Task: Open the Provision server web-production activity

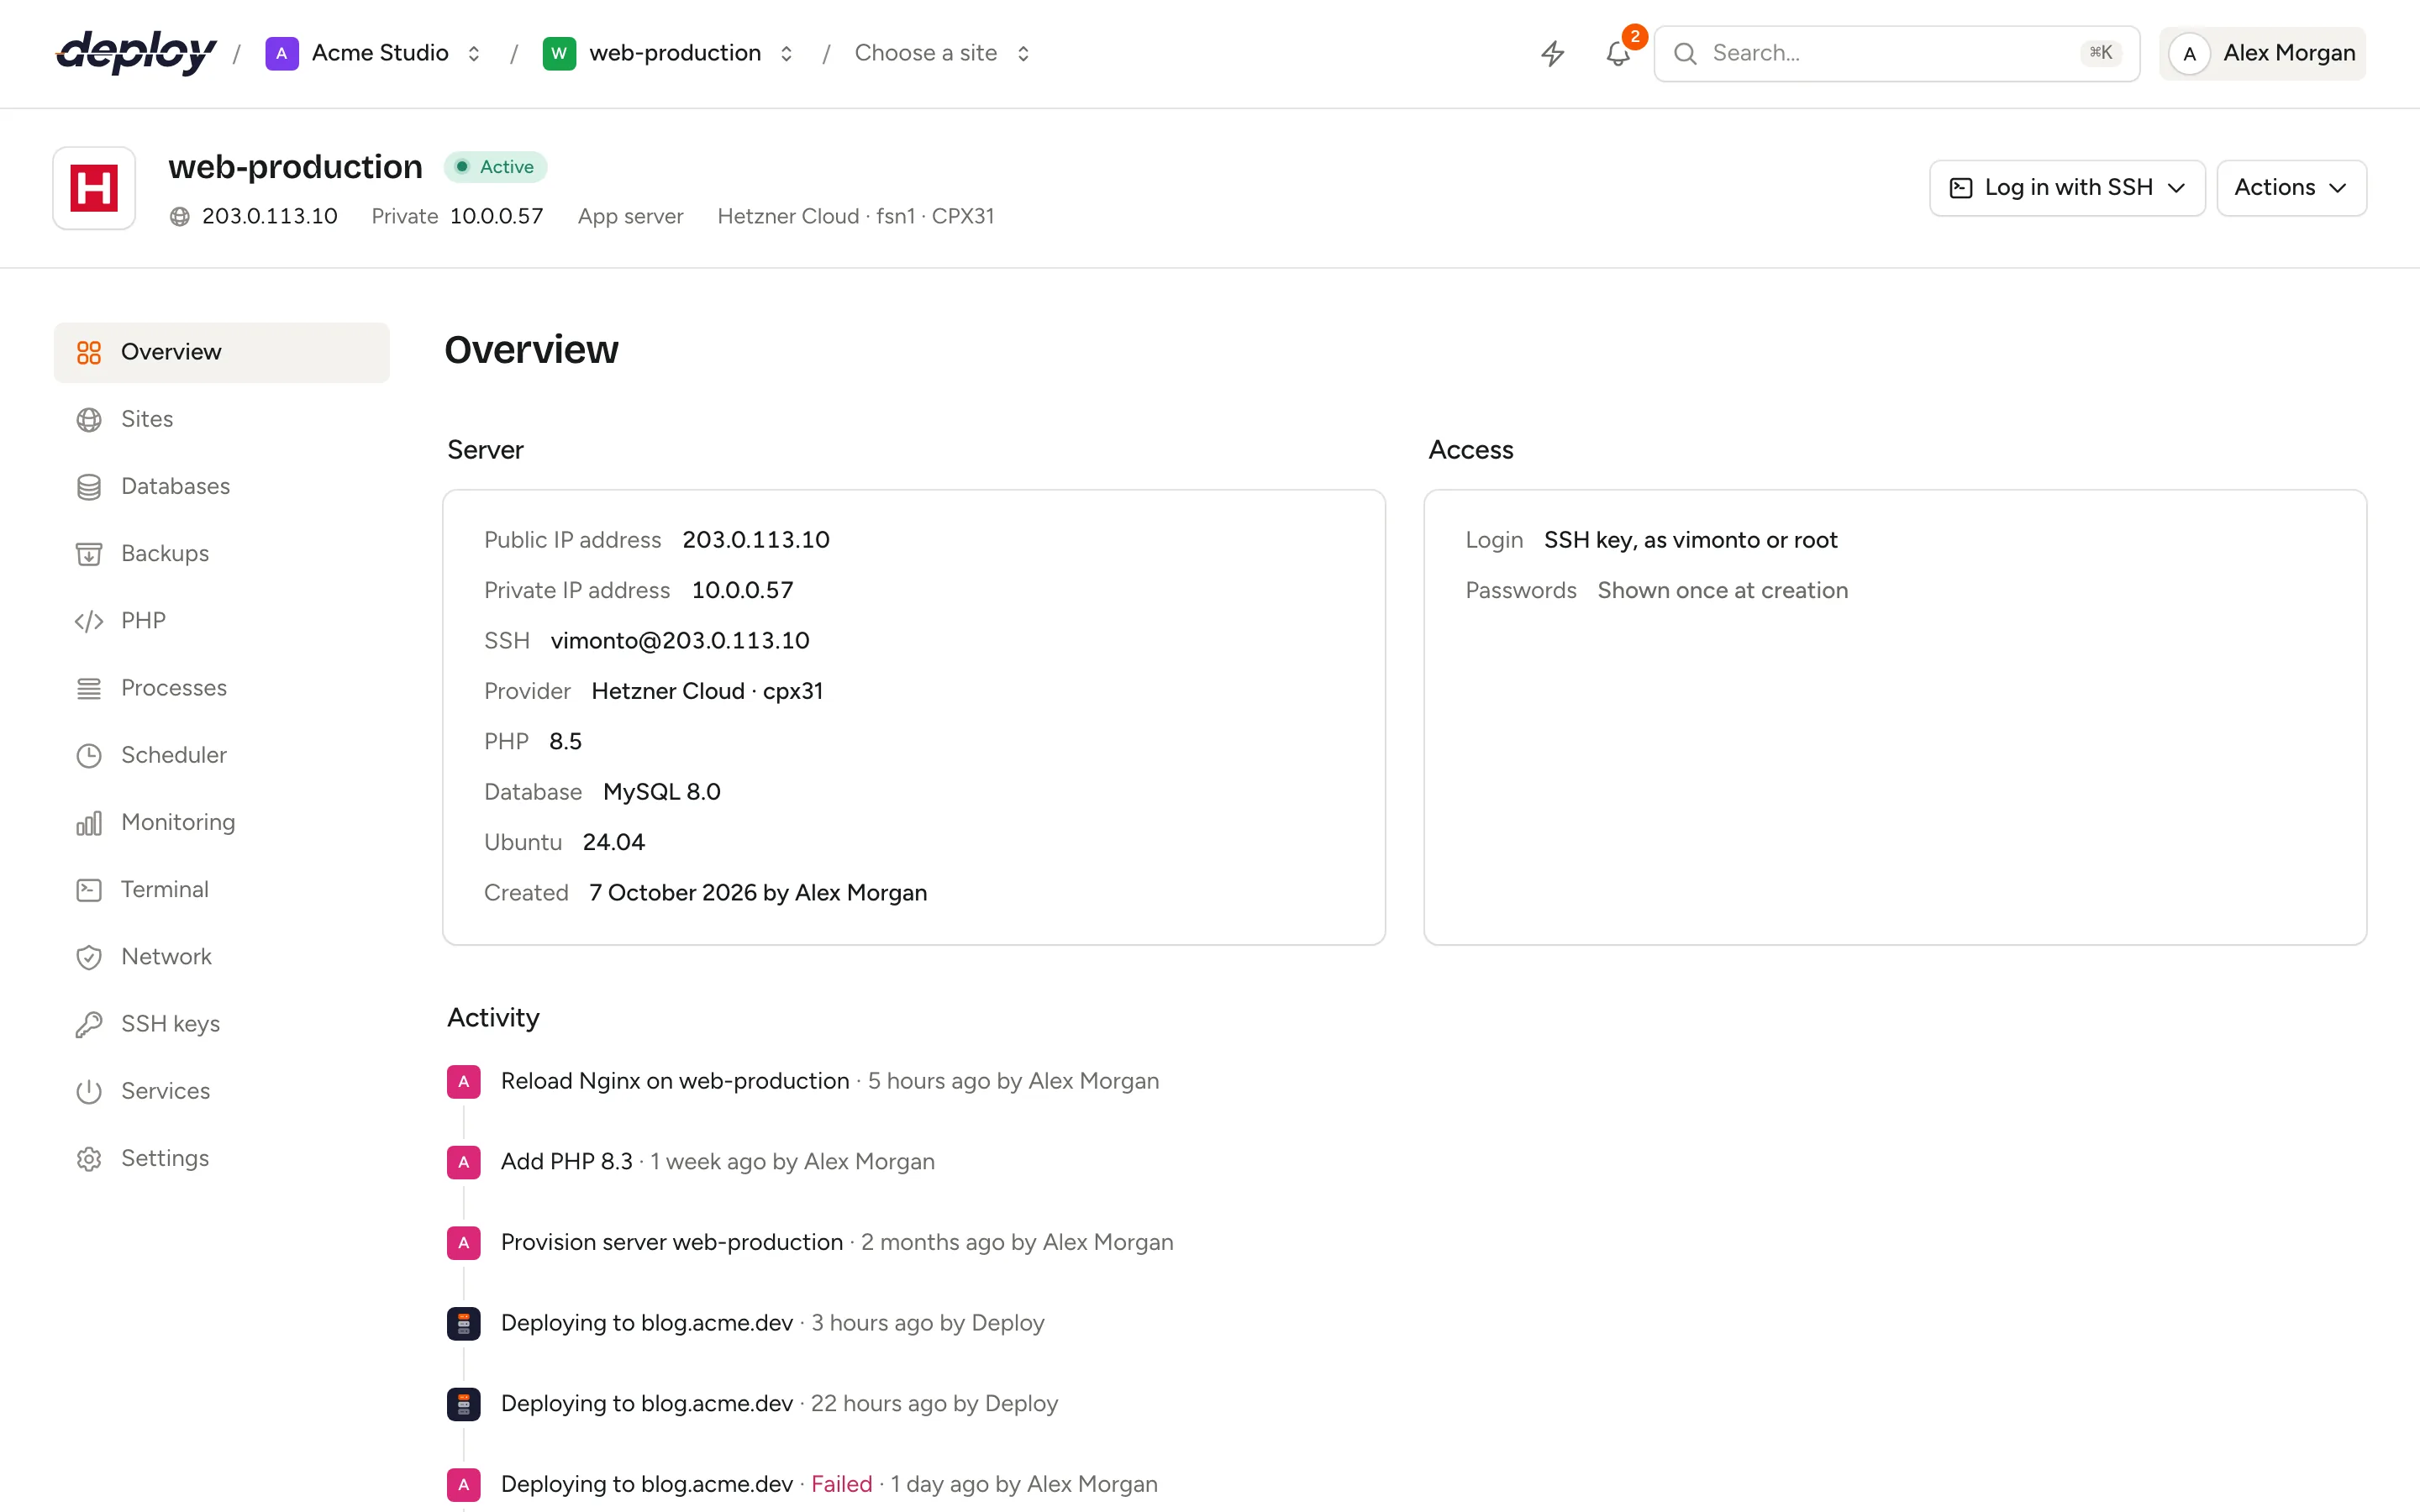Action: tap(672, 1243)
